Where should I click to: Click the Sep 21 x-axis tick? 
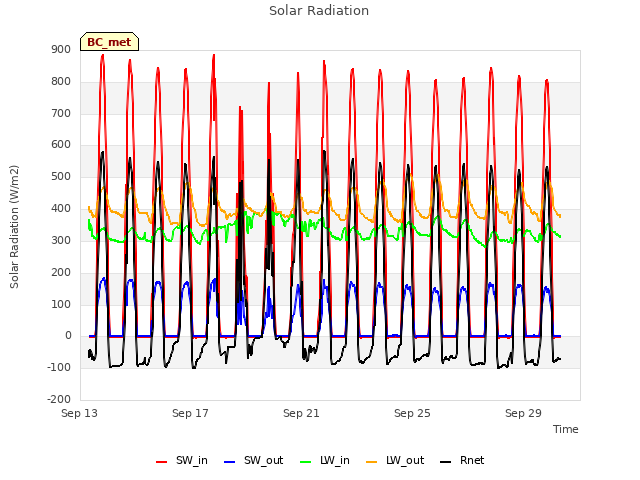[302, 413]
